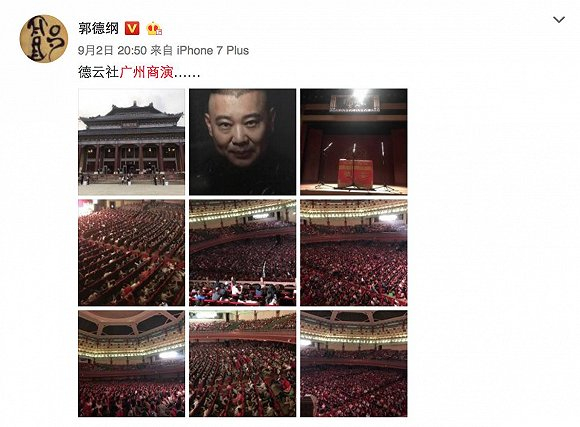
Task: Open middle-left slanted audience seats photo
Action: (x=131, y=253)
